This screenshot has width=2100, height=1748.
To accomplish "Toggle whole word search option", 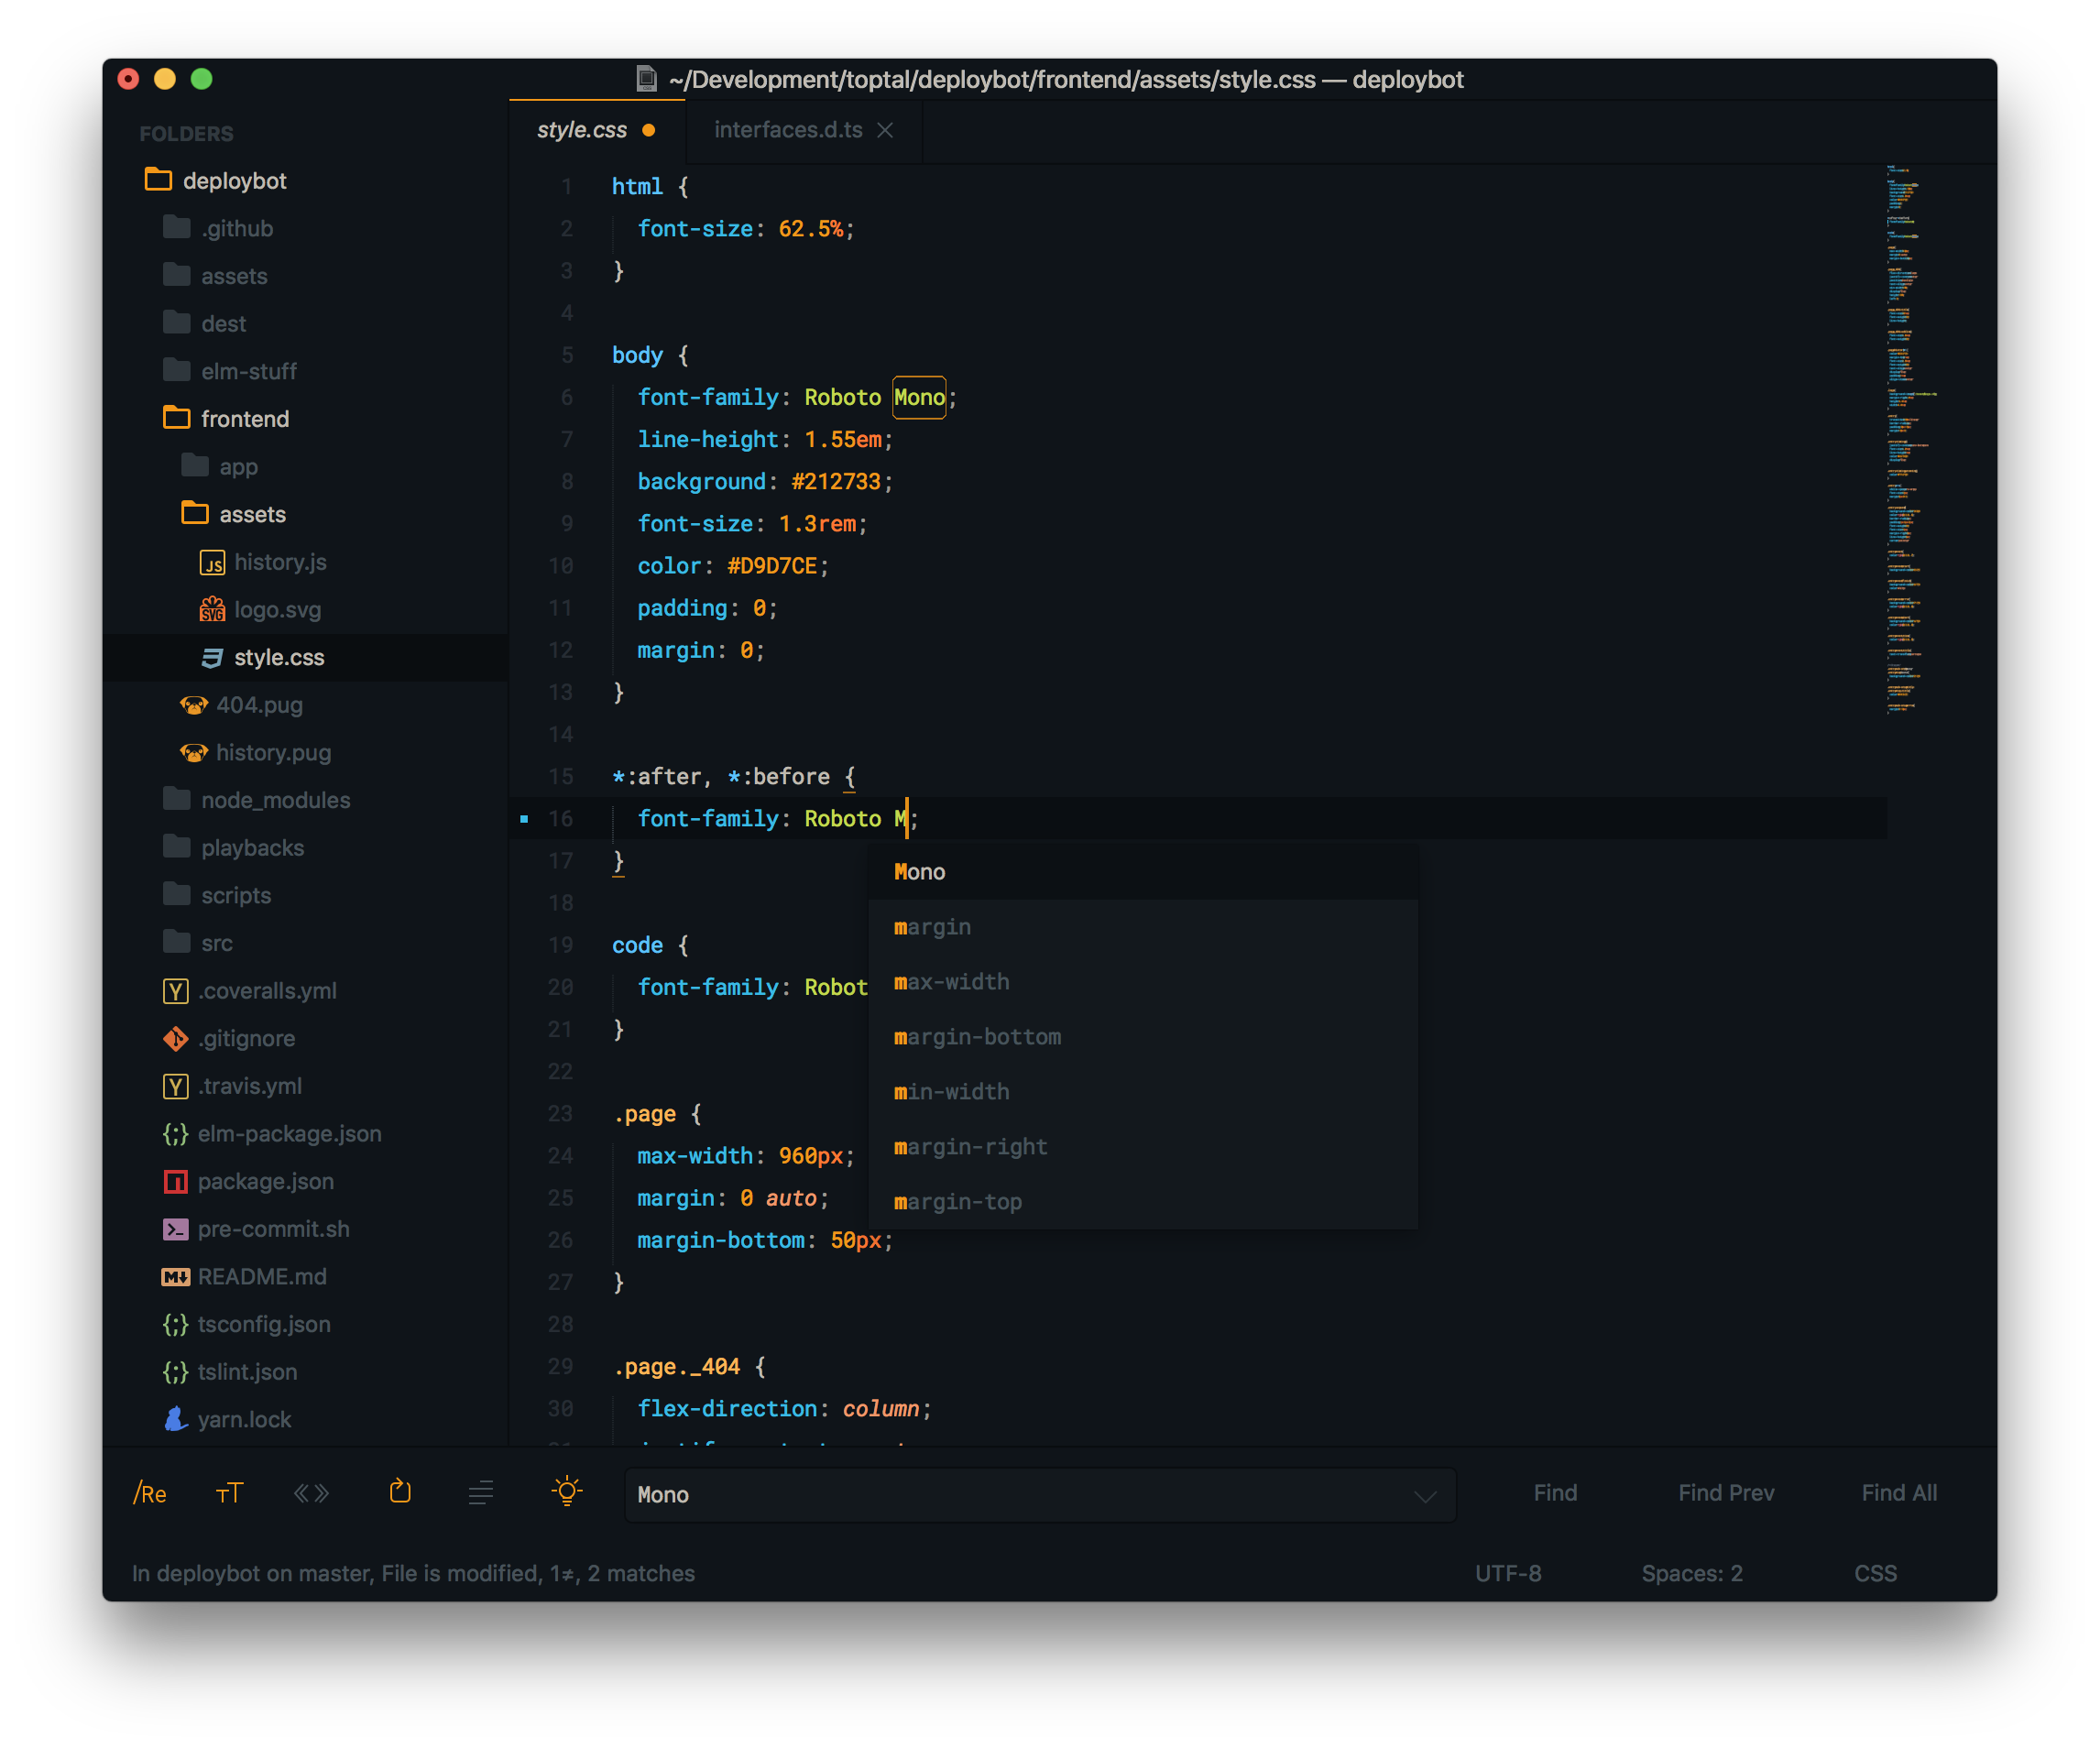I will coord(311,1493).
